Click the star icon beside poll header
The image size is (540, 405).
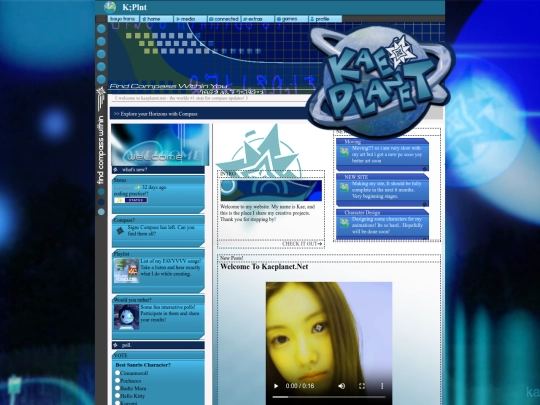(116, 345)
